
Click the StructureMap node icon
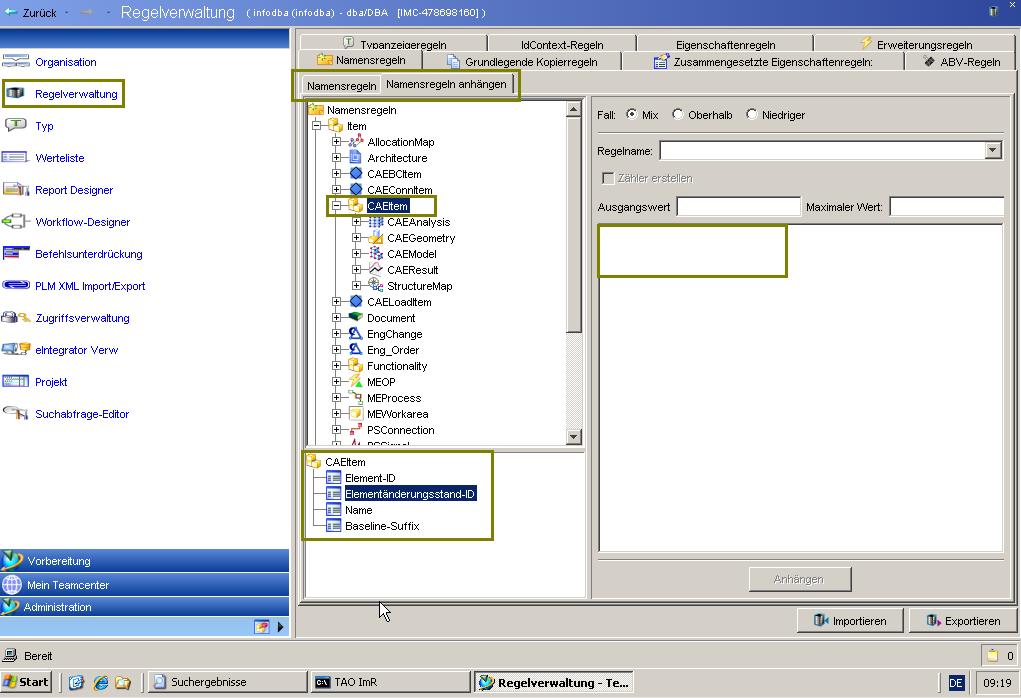pyautogui.click(x=376, y=285)
